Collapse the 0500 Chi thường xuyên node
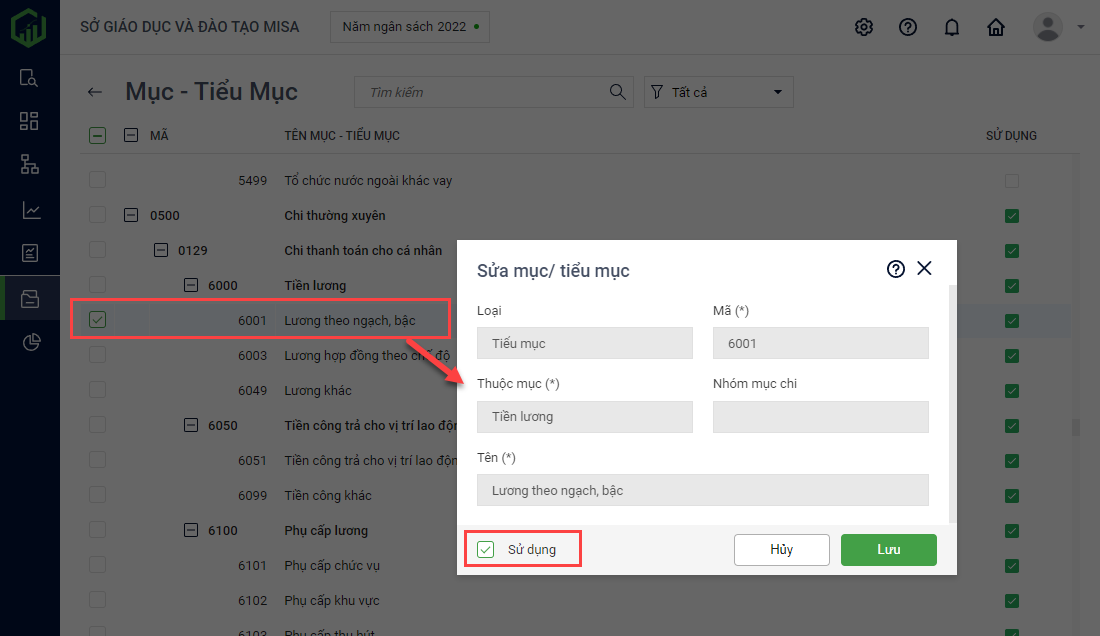Screen dimensions: 1100x636 (x=131, y=215)
